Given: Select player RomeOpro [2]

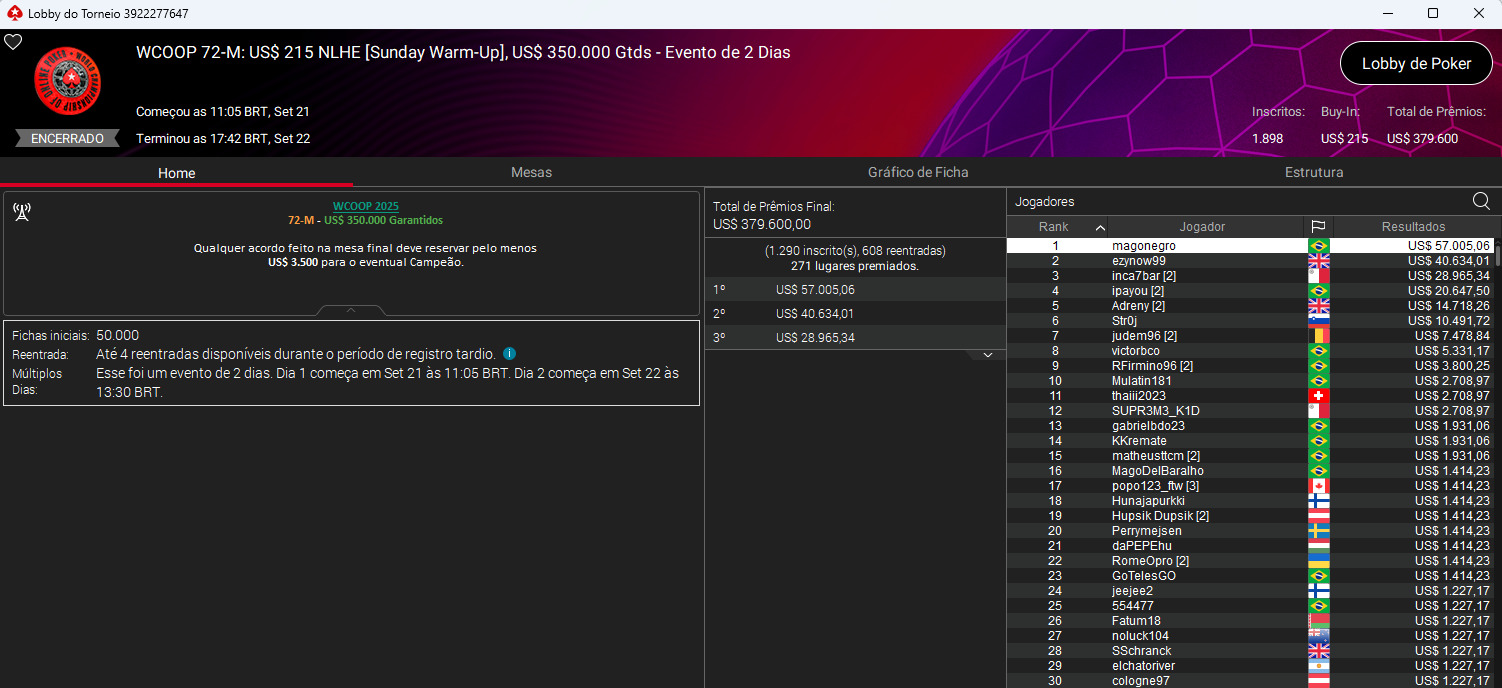Looking at the screenshot, I should click(1250, 561).
